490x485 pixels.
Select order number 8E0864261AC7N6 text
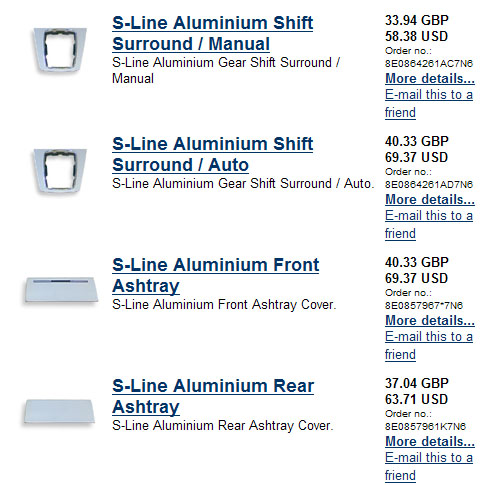click(x=429, y=63)
